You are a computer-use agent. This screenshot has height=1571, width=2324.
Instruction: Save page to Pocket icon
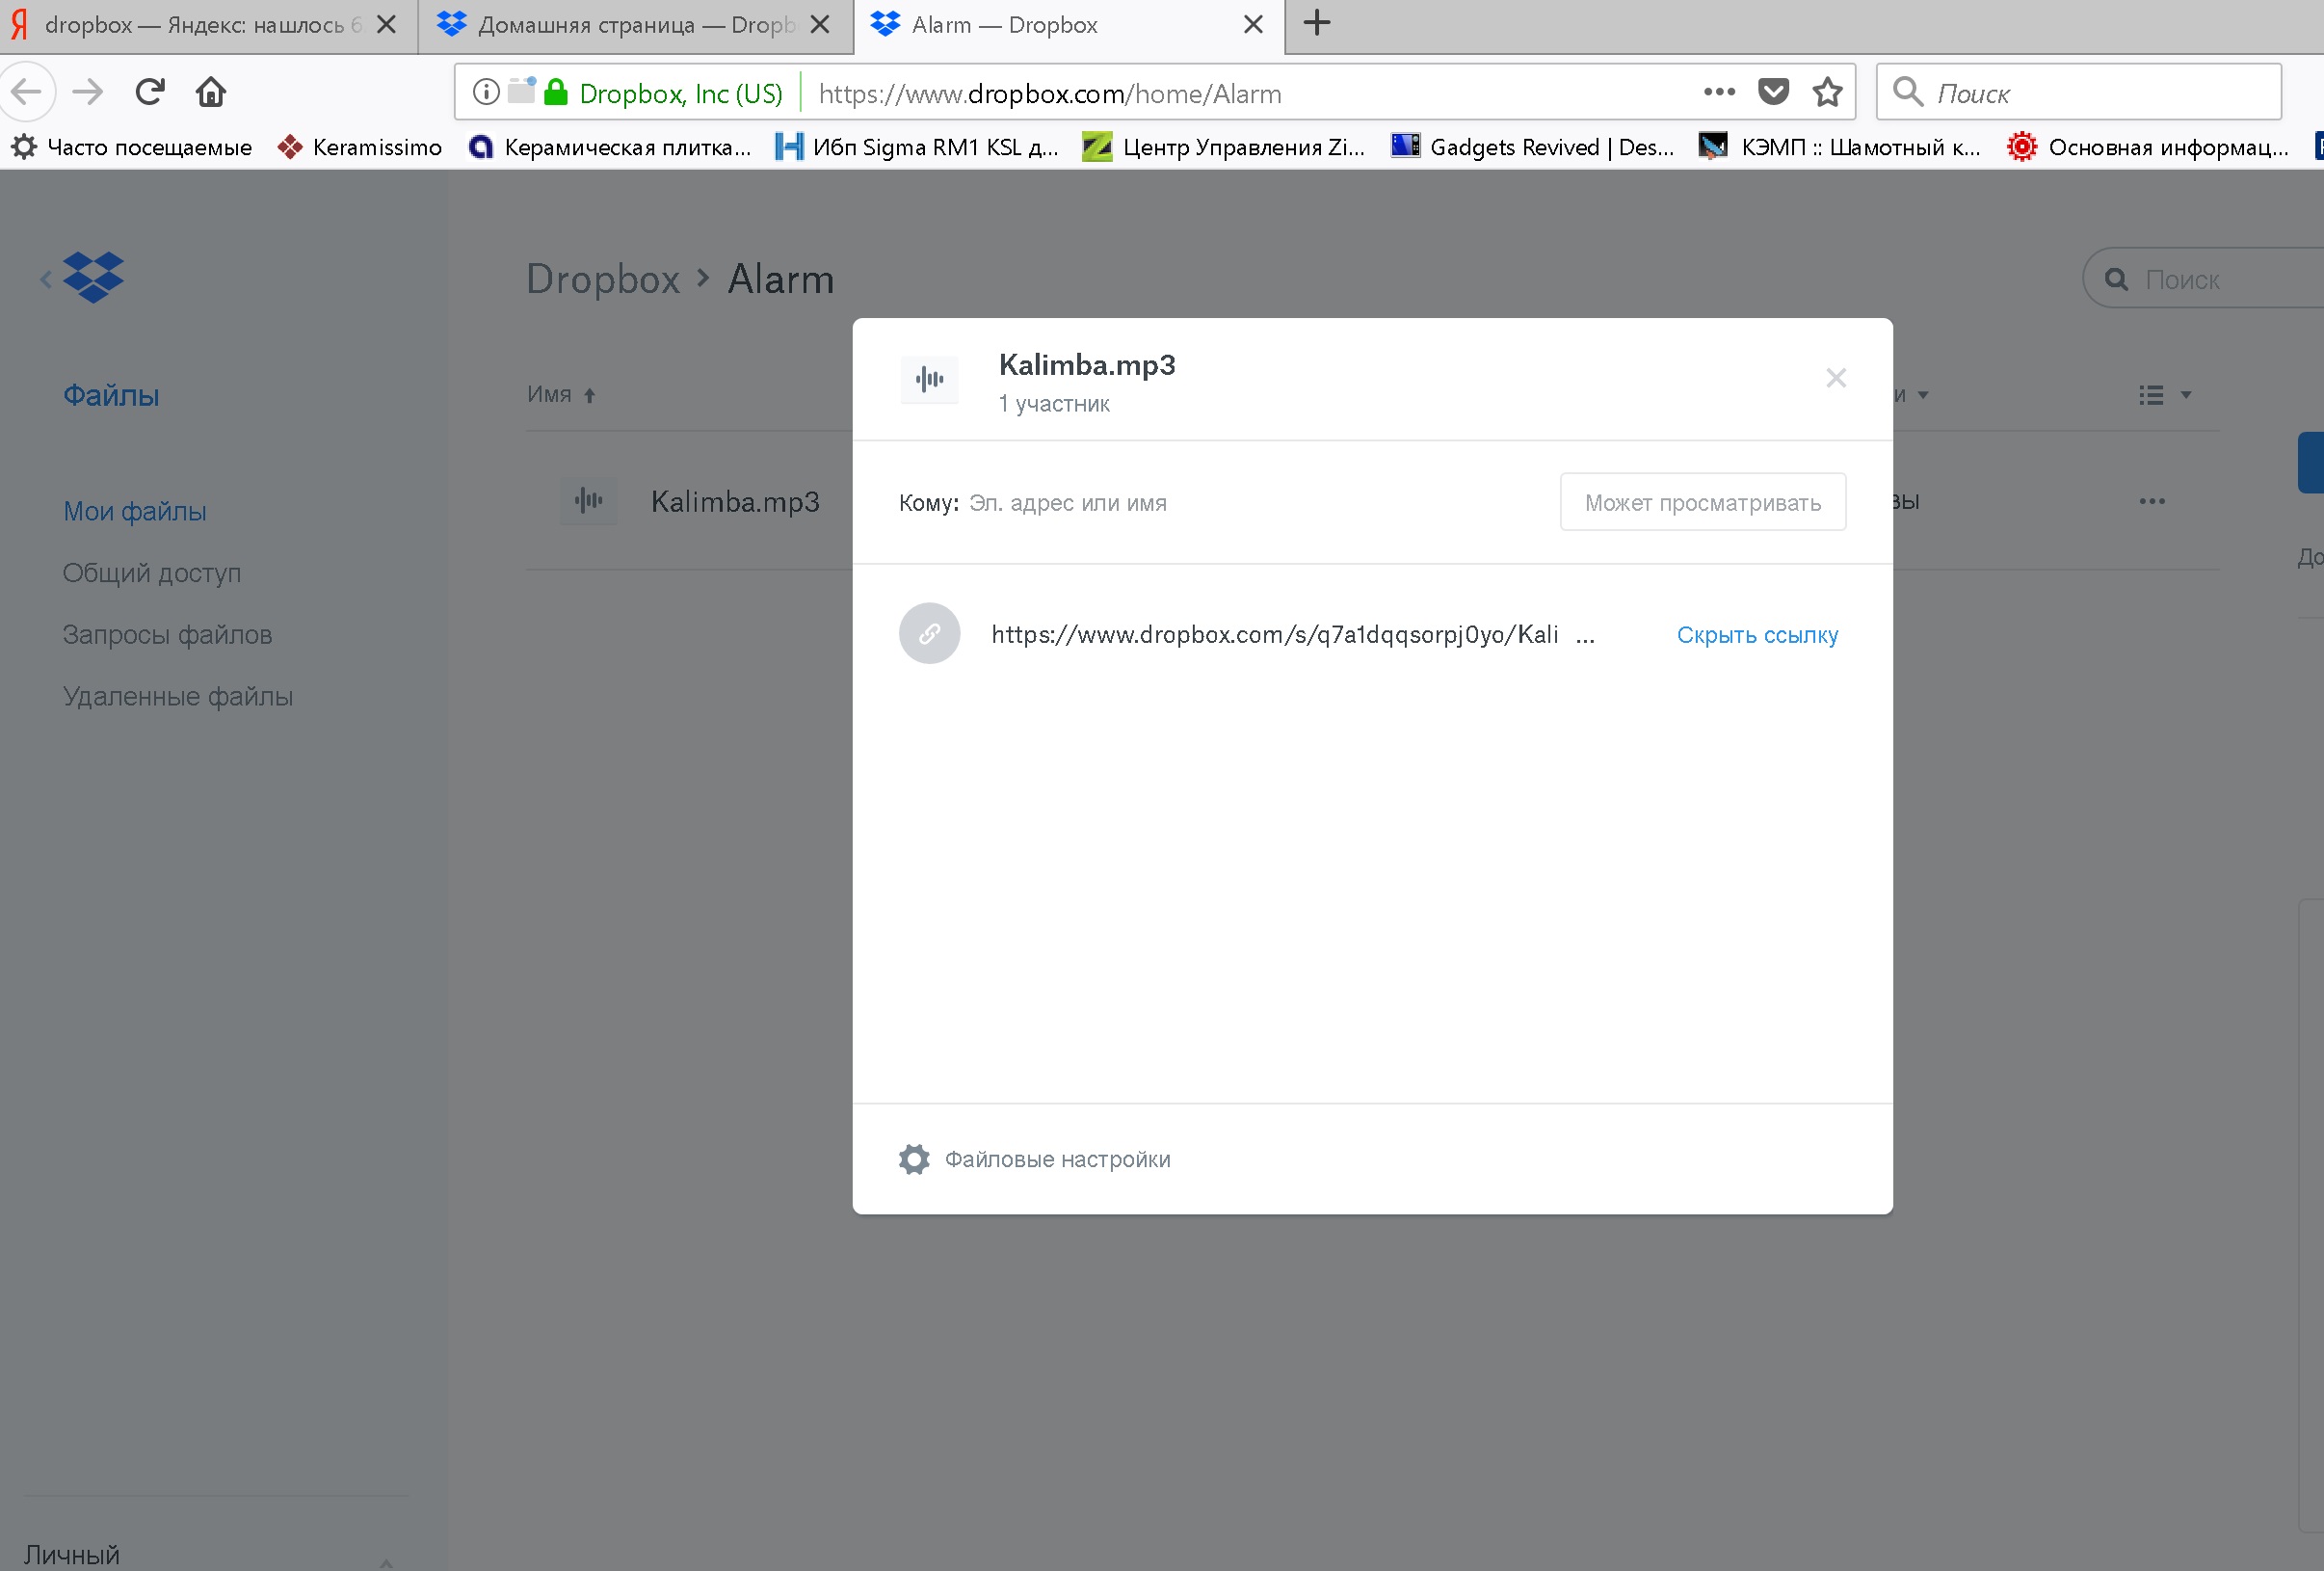coord(1772,93)
